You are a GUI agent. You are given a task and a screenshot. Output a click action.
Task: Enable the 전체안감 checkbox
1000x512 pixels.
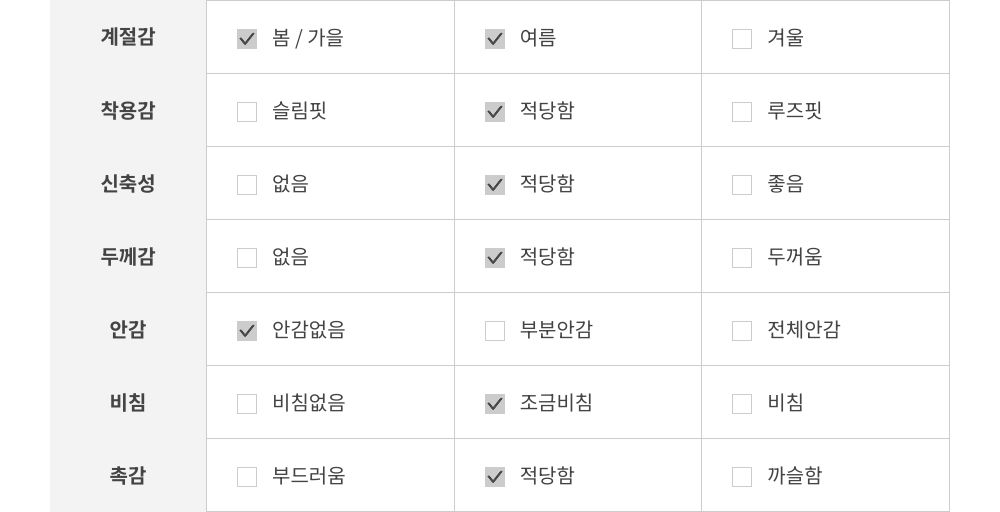(x=742, y=331)
